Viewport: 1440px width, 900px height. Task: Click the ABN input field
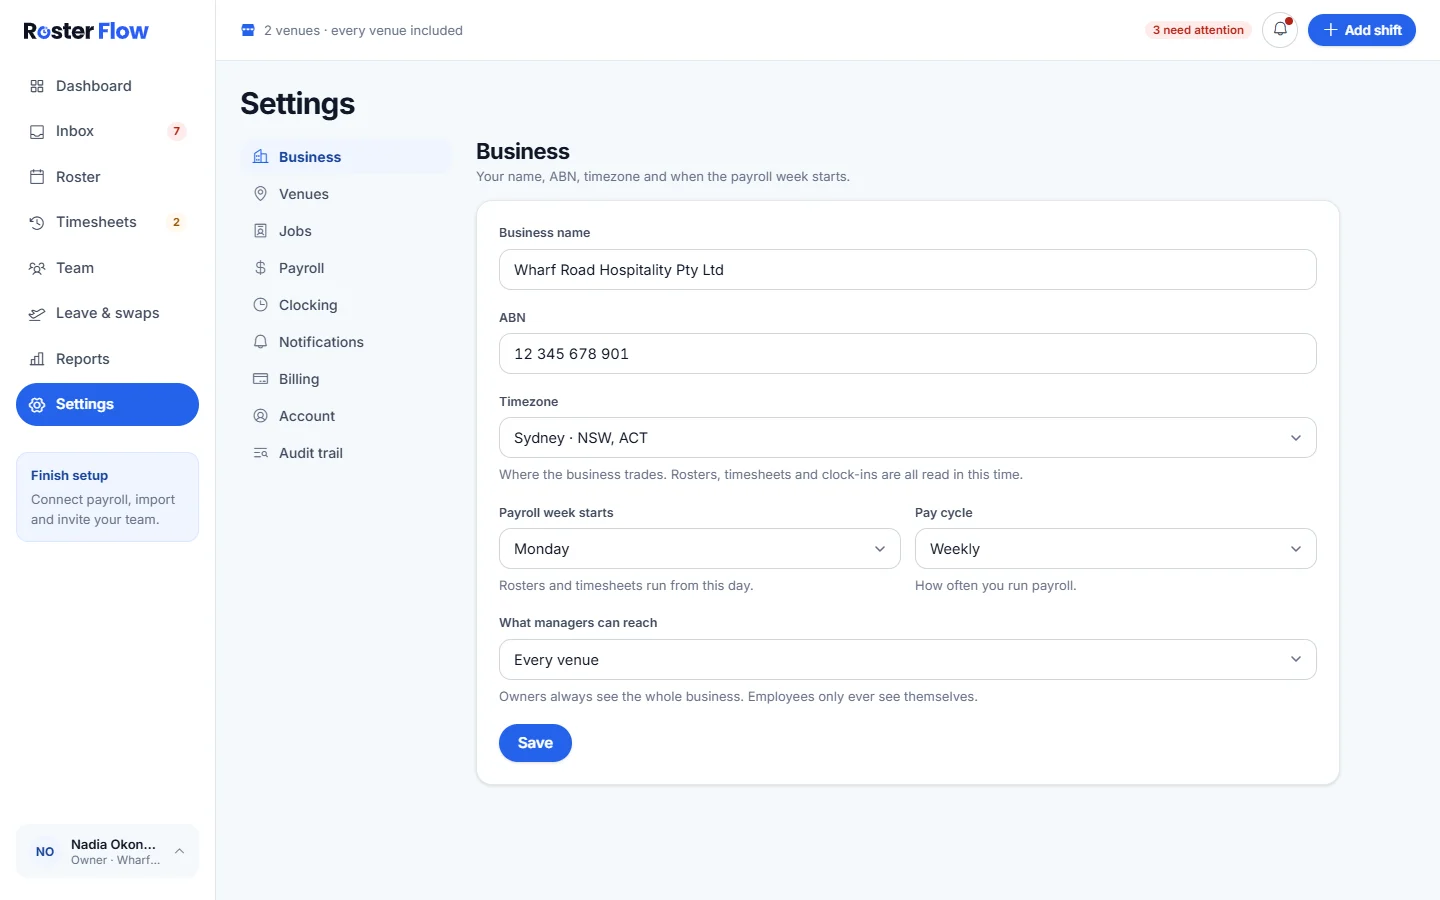click(x=907, y=354)
